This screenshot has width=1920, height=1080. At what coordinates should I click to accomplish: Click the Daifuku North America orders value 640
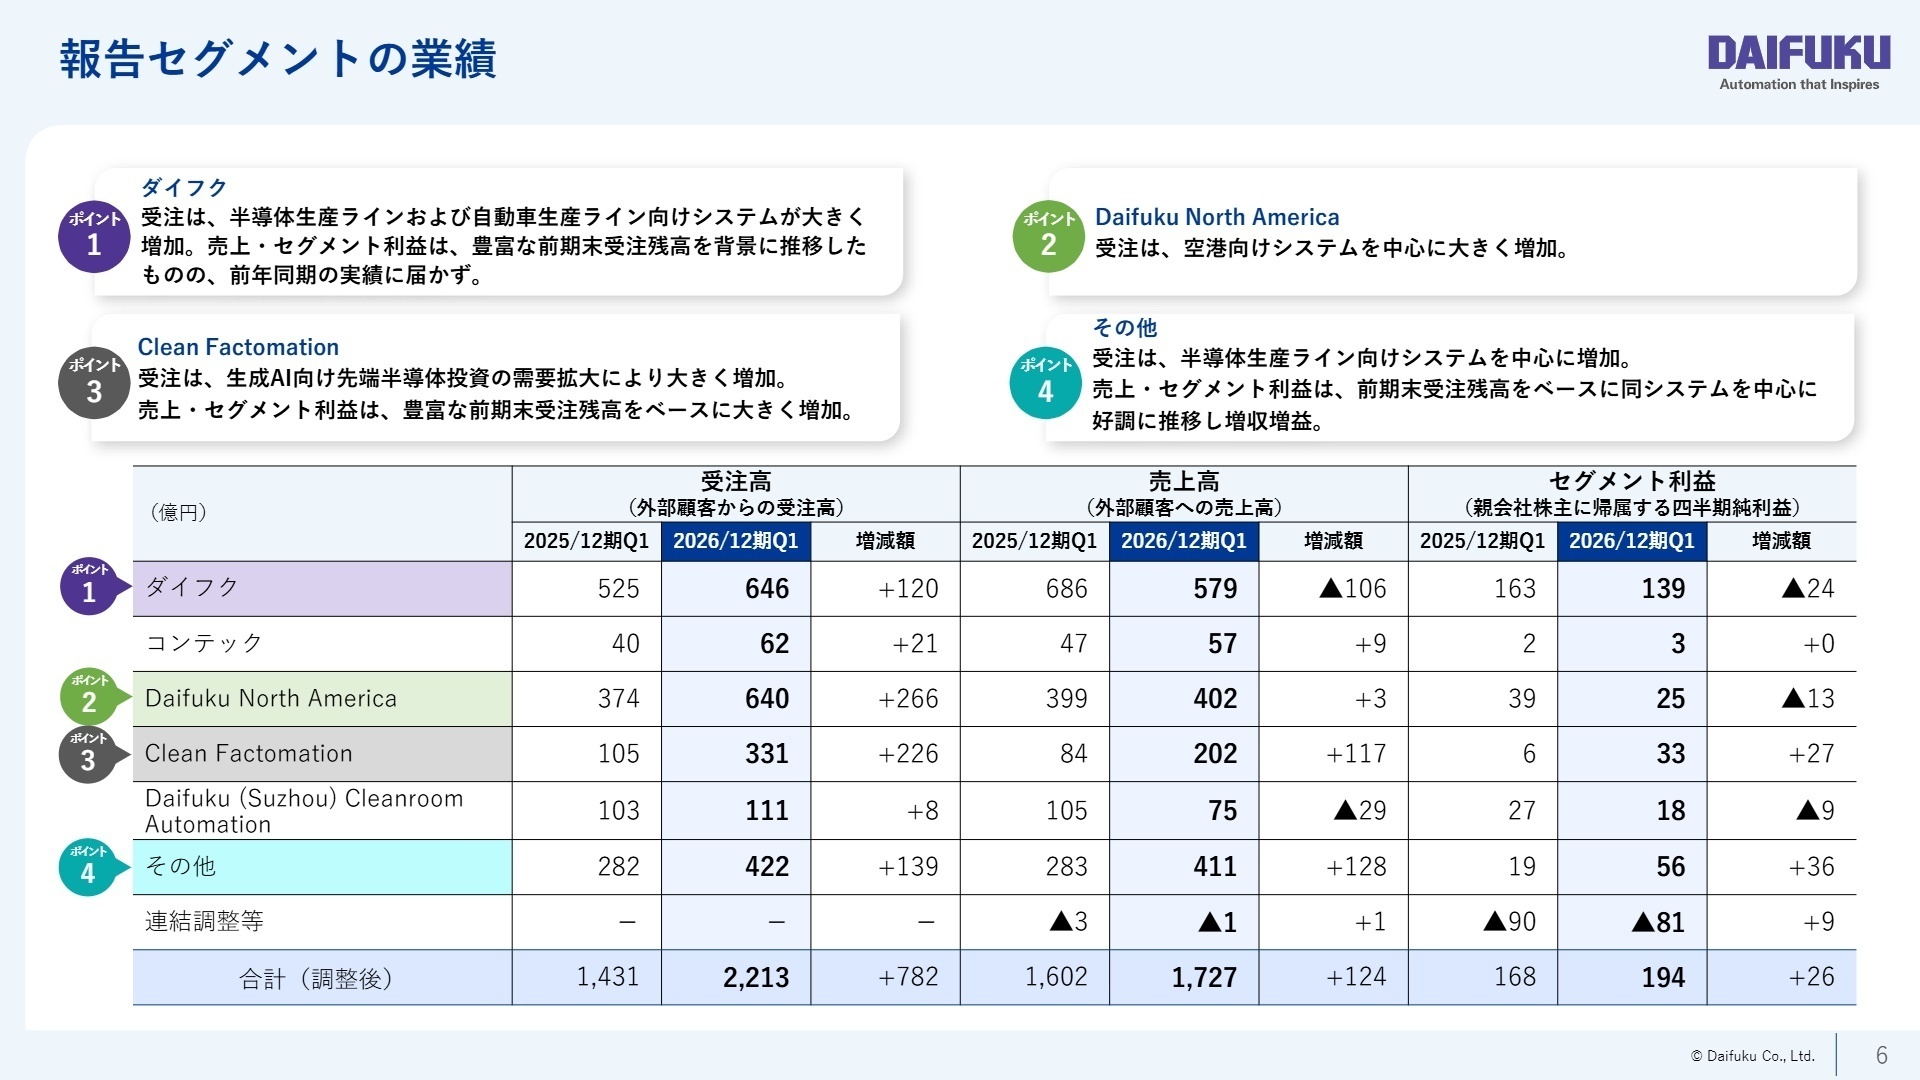coord(767,698)
